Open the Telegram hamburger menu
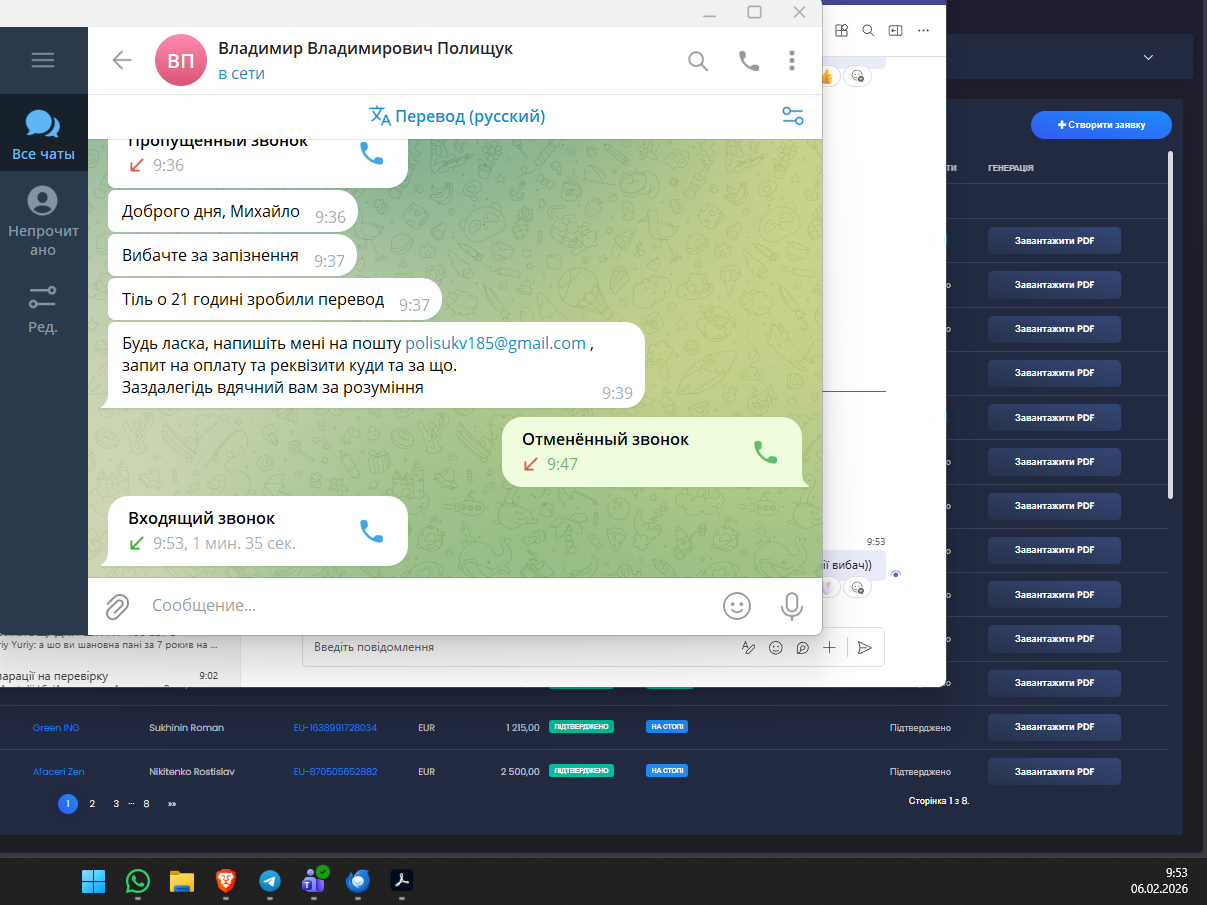Viewport: 1207px width, 905px height. [43, 60]
